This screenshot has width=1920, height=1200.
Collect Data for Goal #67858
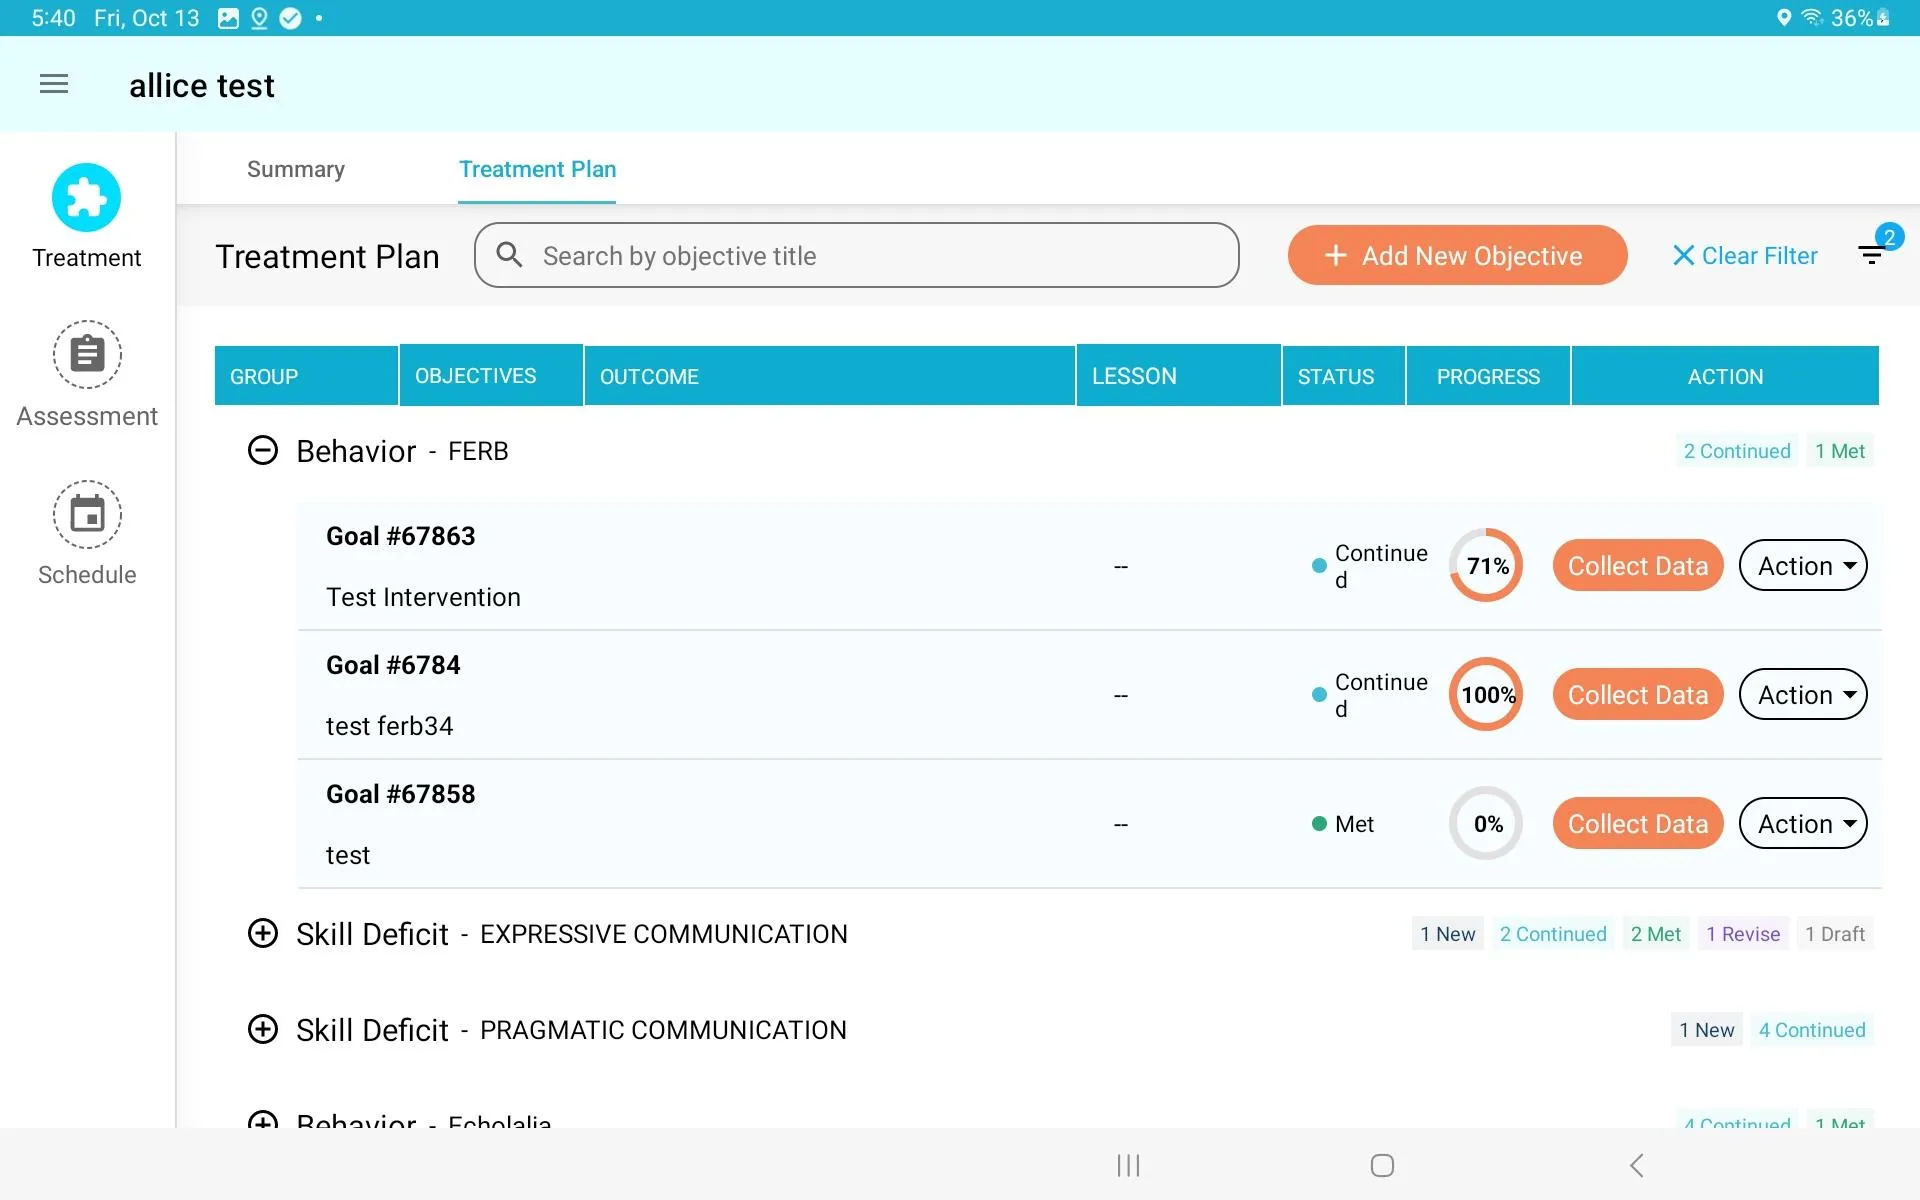click(1637, 824)
